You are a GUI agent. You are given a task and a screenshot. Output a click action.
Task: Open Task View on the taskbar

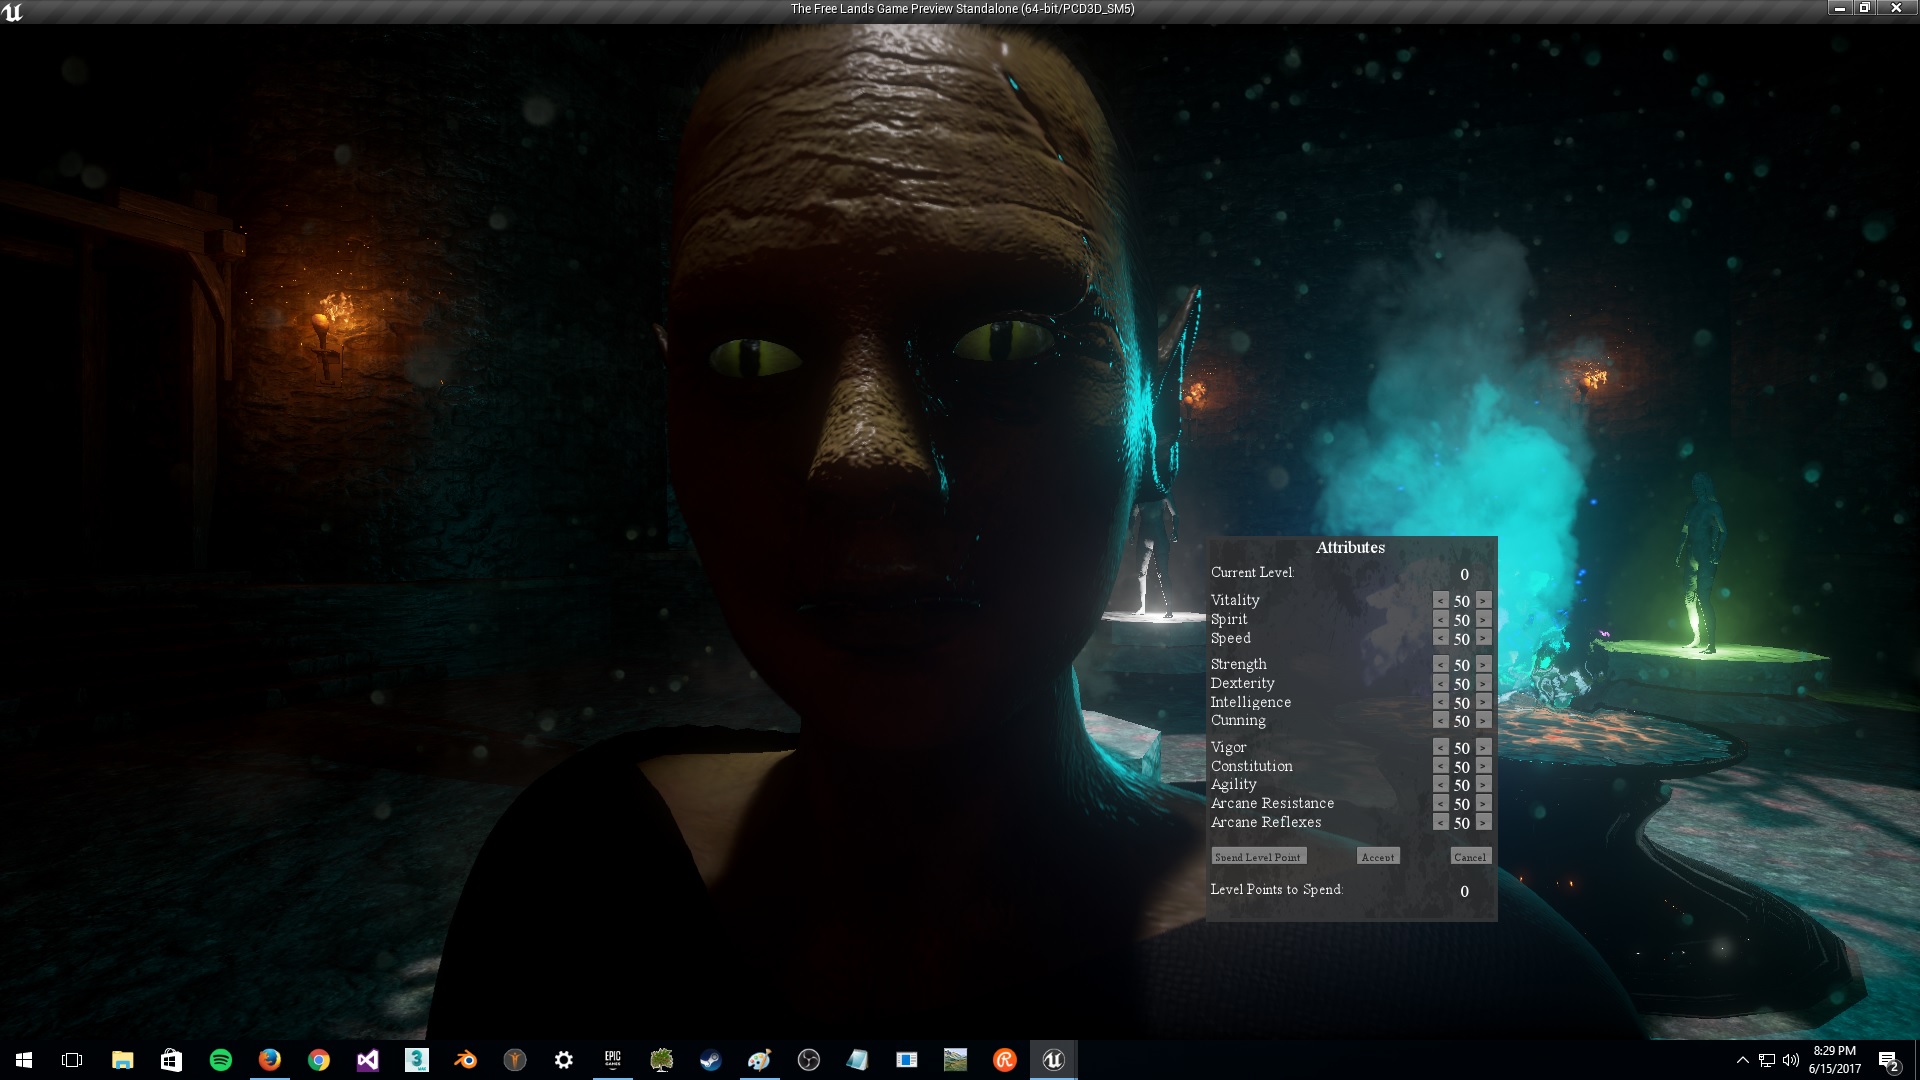(72, 1060)
